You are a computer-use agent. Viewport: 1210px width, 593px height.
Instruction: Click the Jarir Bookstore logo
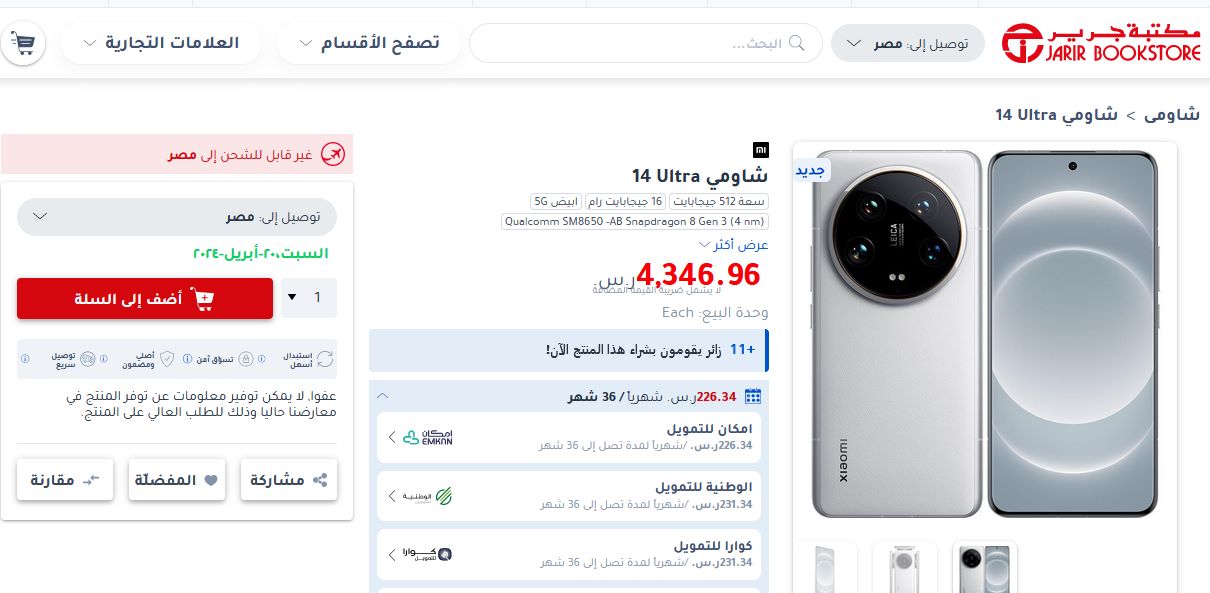pos(1101,43)
